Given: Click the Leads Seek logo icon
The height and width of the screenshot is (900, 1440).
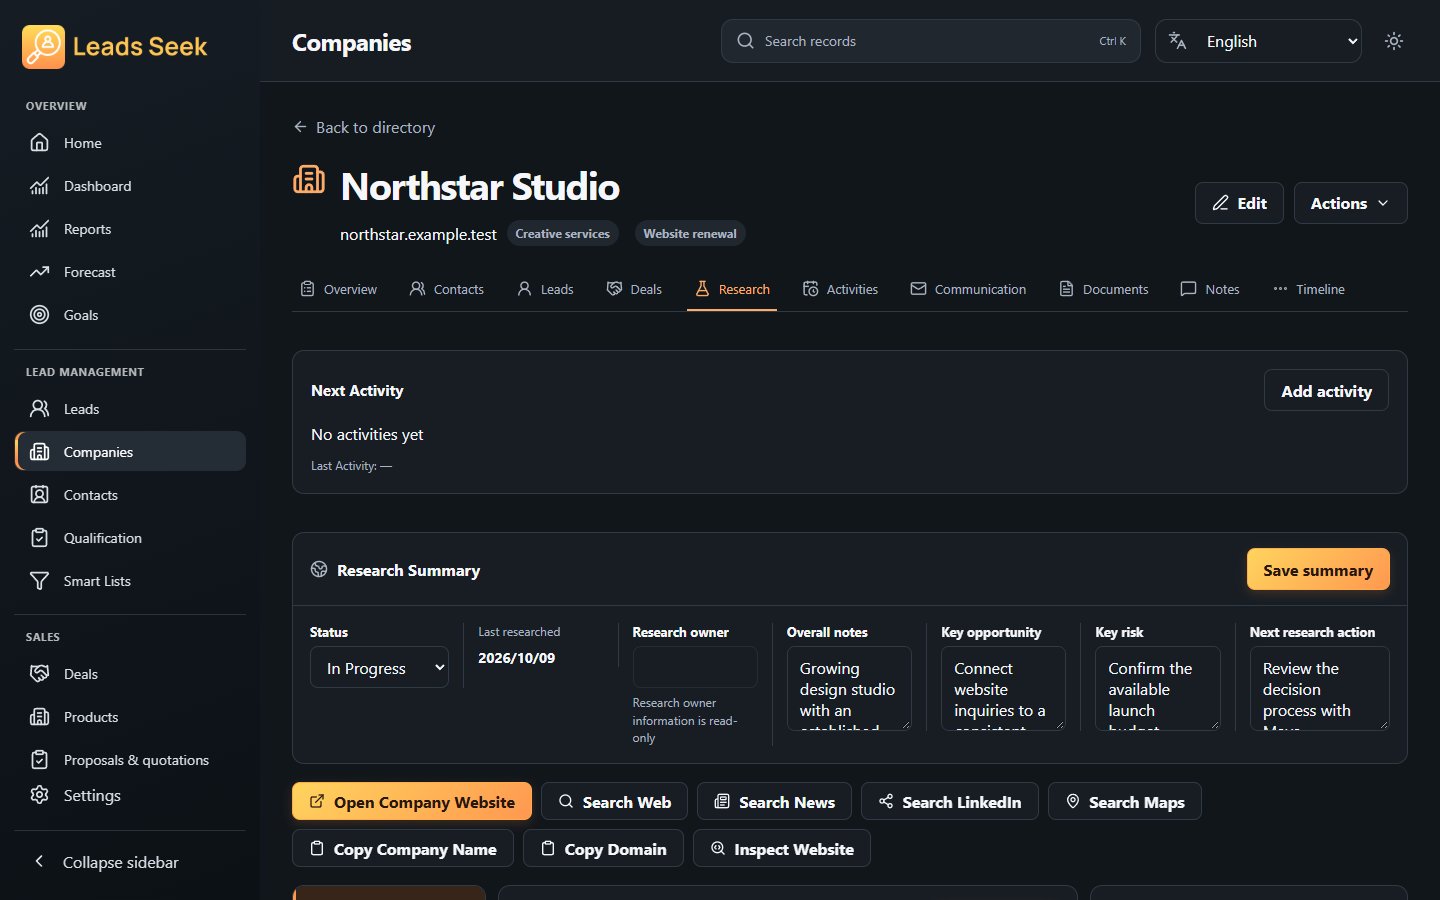Looking at the screenshot, I should pos(43,47).
